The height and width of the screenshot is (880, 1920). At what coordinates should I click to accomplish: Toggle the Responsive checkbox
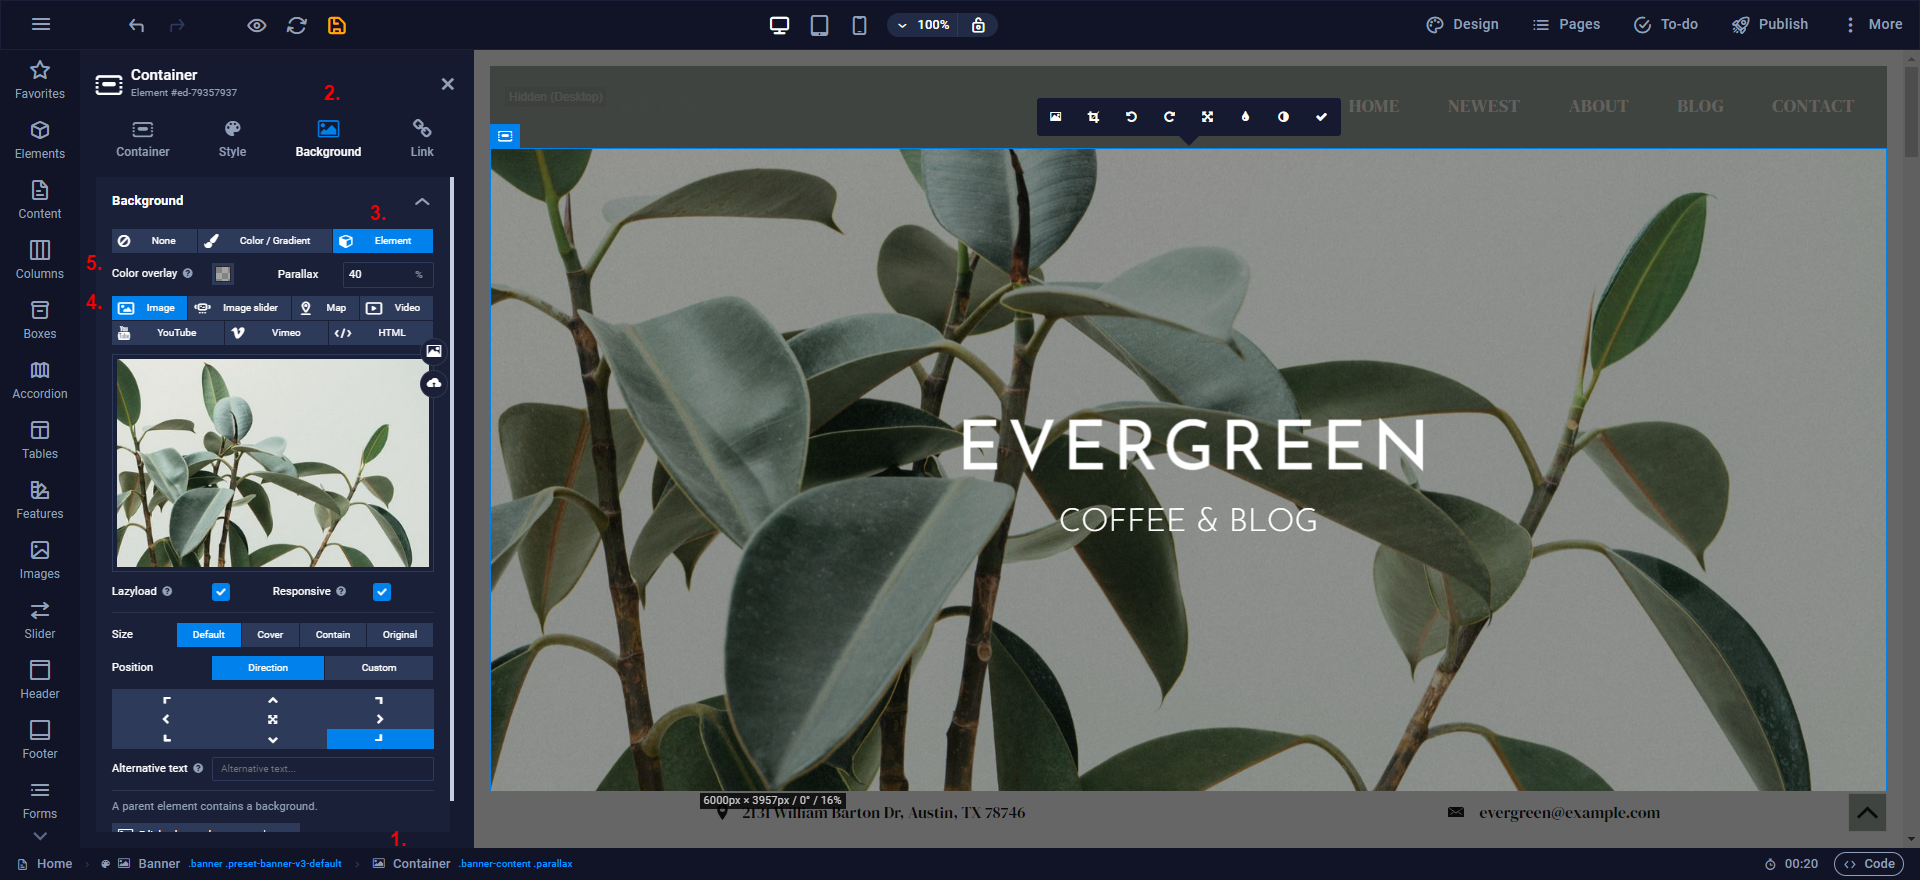pos(382,592)
